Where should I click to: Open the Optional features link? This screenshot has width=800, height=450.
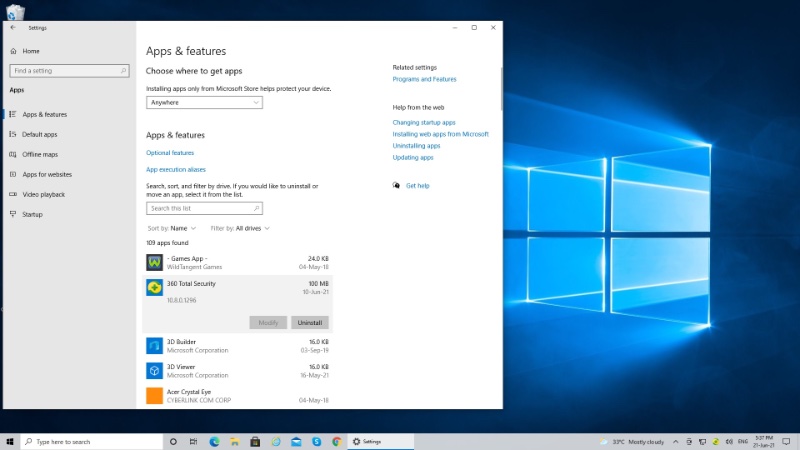[170, 153]
